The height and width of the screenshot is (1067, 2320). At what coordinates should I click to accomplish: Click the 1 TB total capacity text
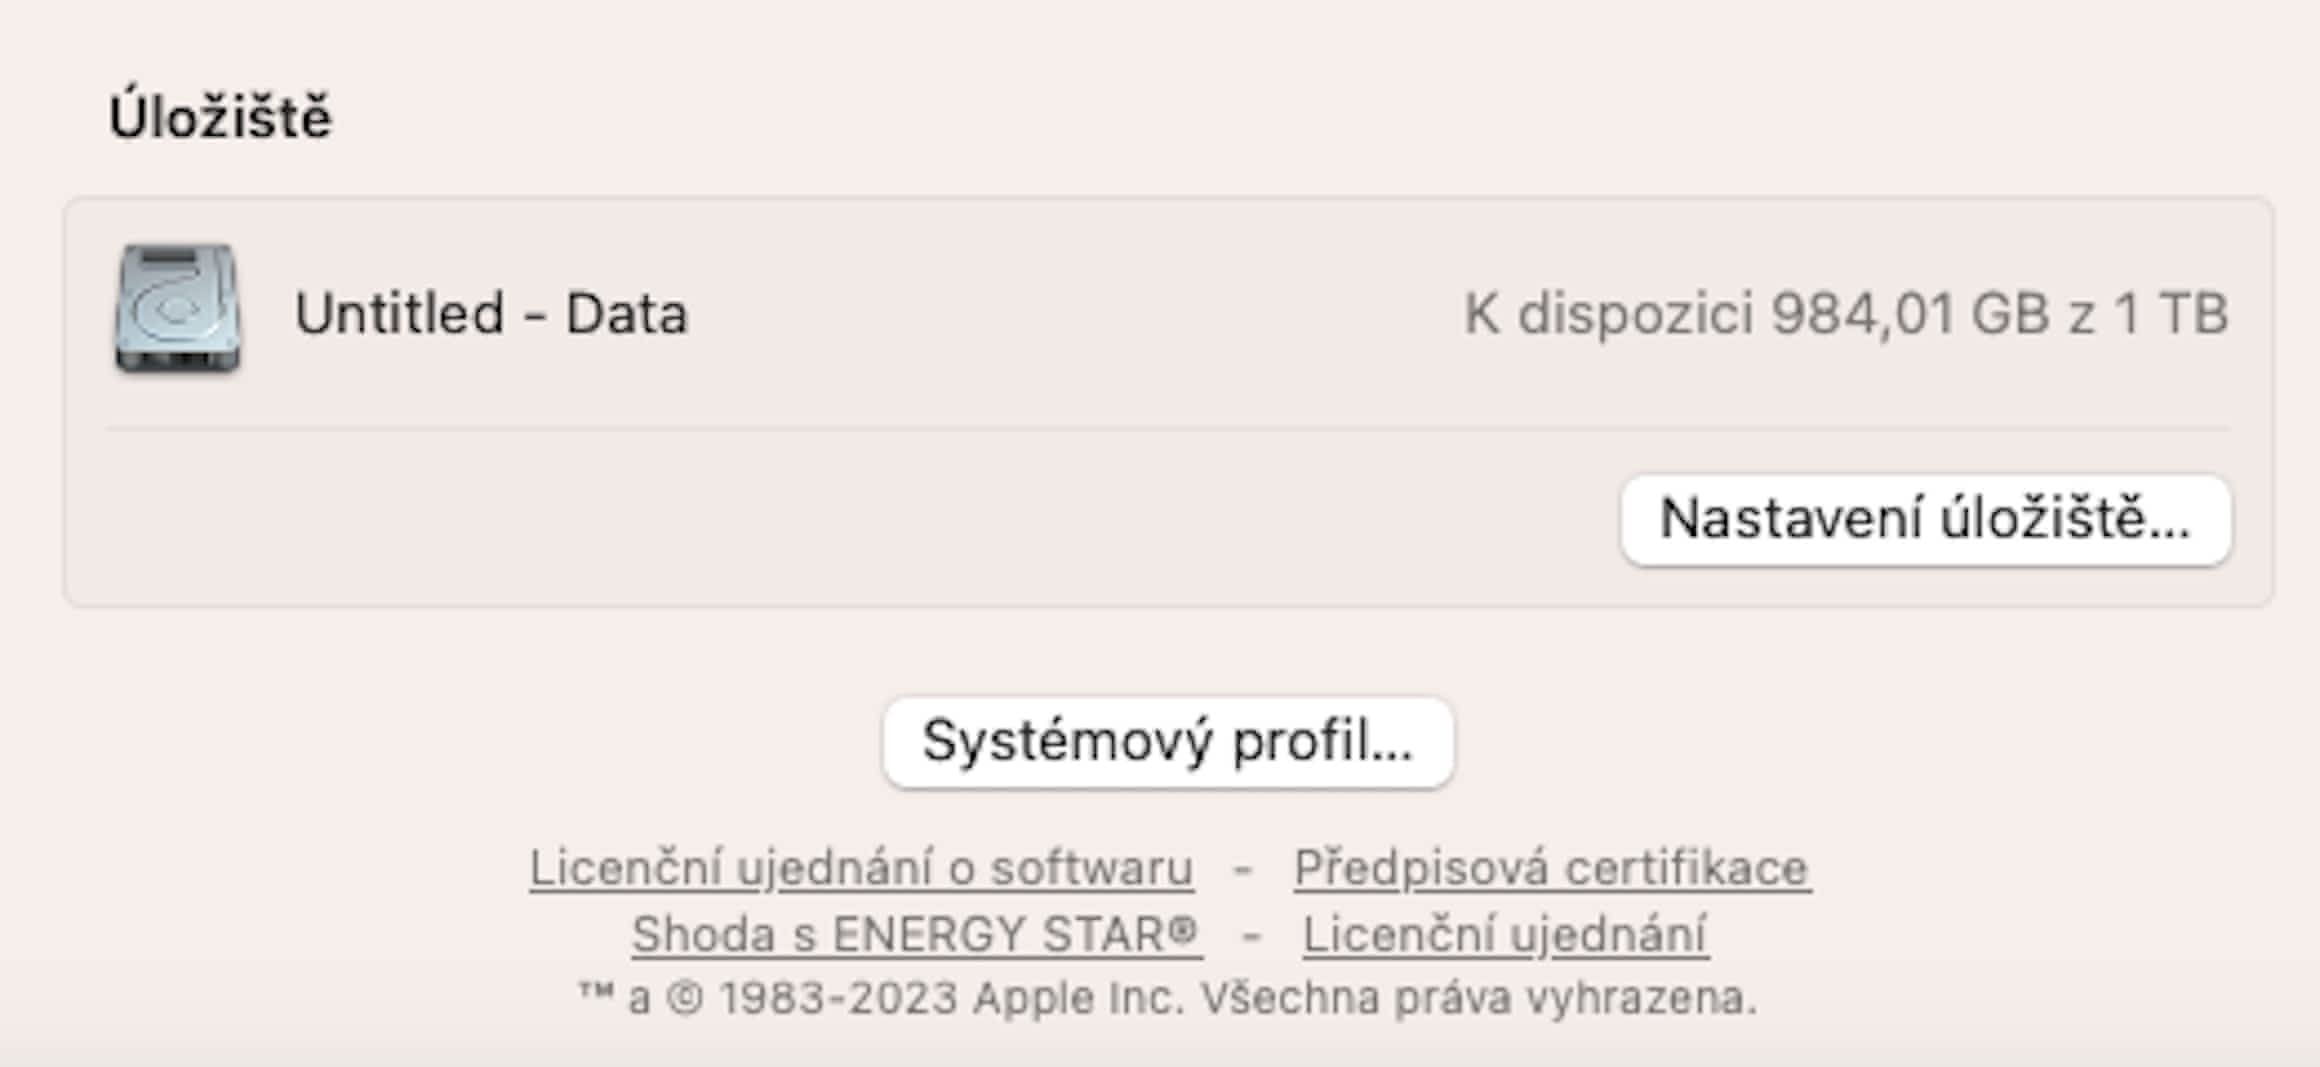click(x=2170, y=313)
